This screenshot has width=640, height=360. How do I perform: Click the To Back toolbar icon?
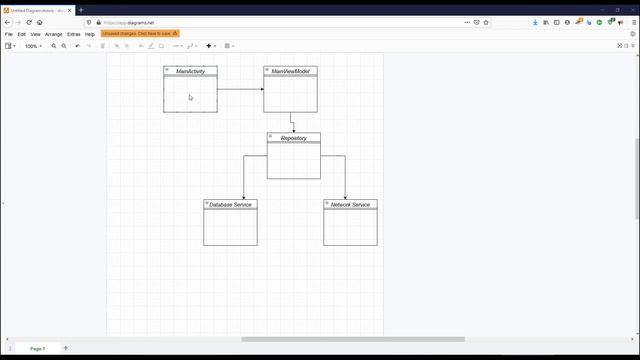[x=127, y=46]
